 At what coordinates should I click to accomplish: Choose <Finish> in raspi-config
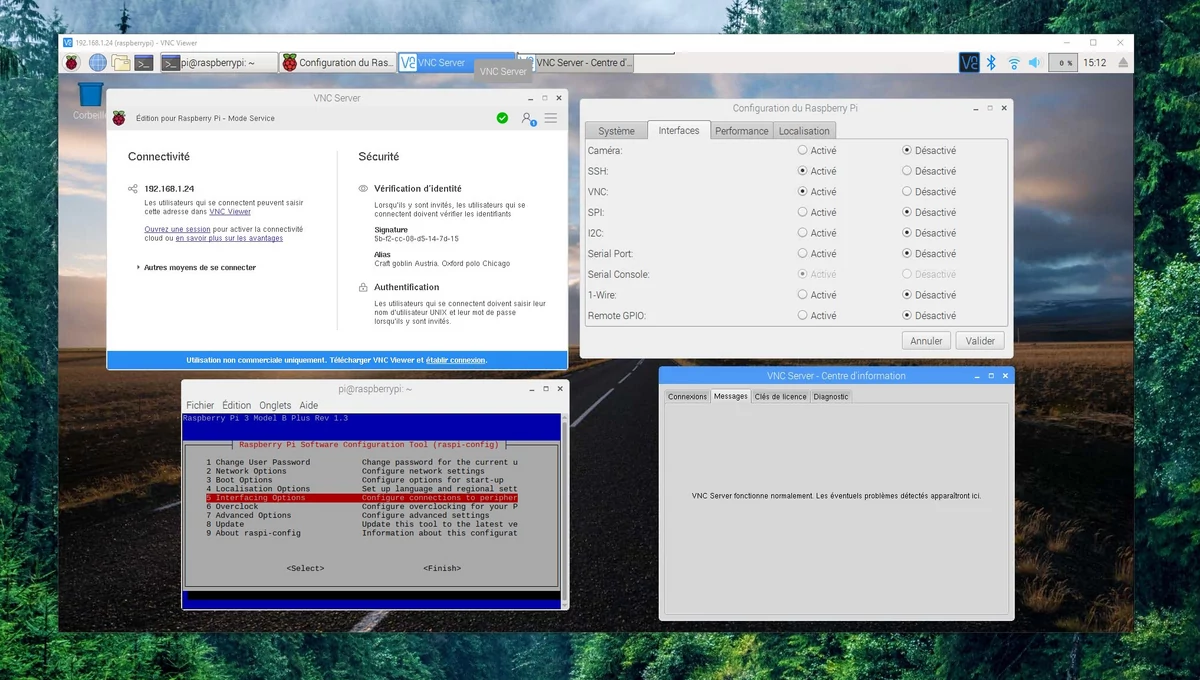point(442,568)
